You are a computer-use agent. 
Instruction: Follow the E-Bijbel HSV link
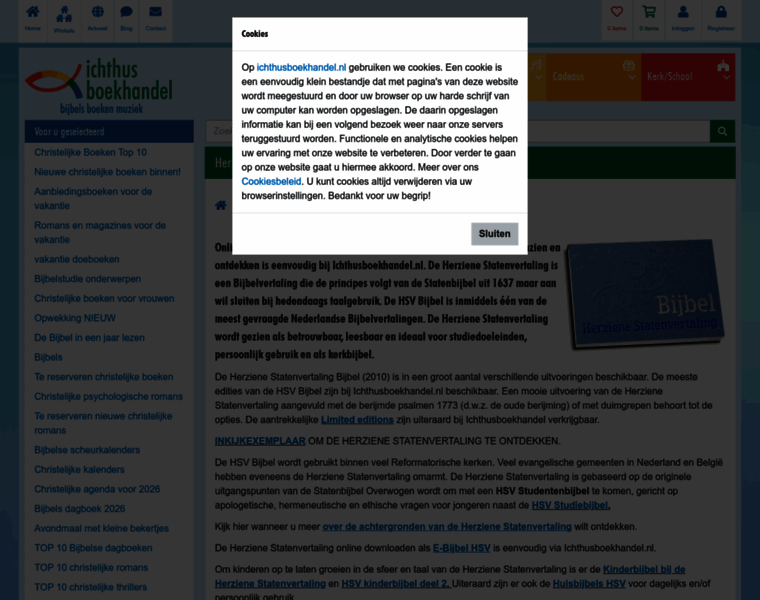pyautogui.click(x=461, y=548)
